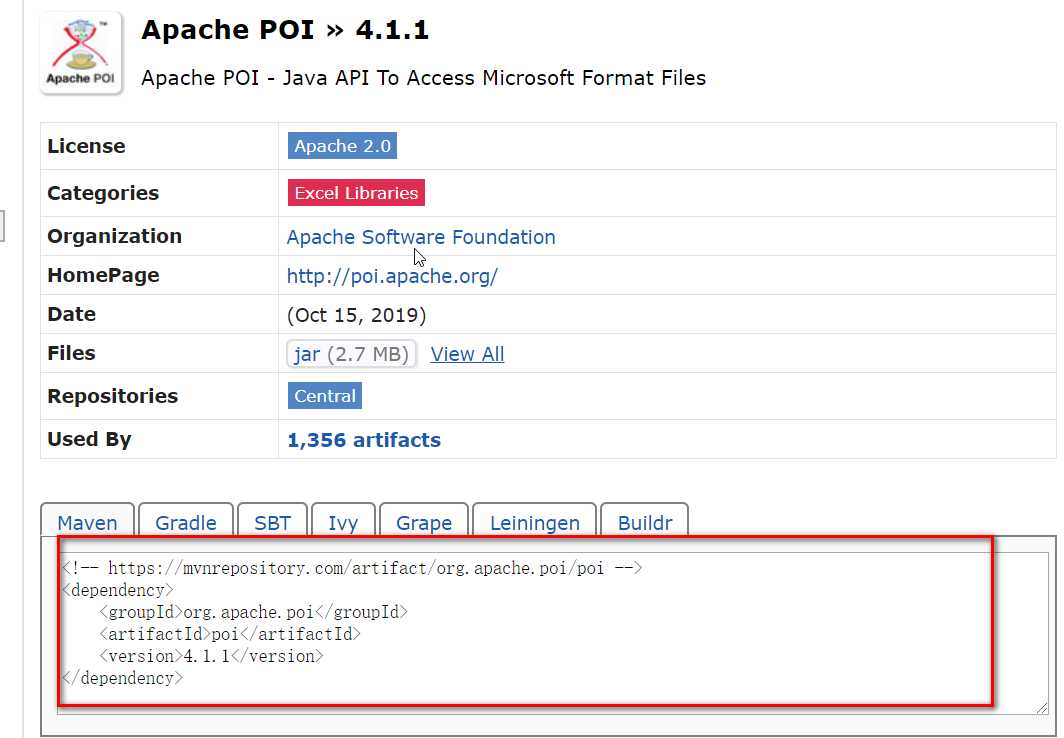The image size is (1064, 738).
Task: Switch to the Ivy tab
Action: [343, 521]
